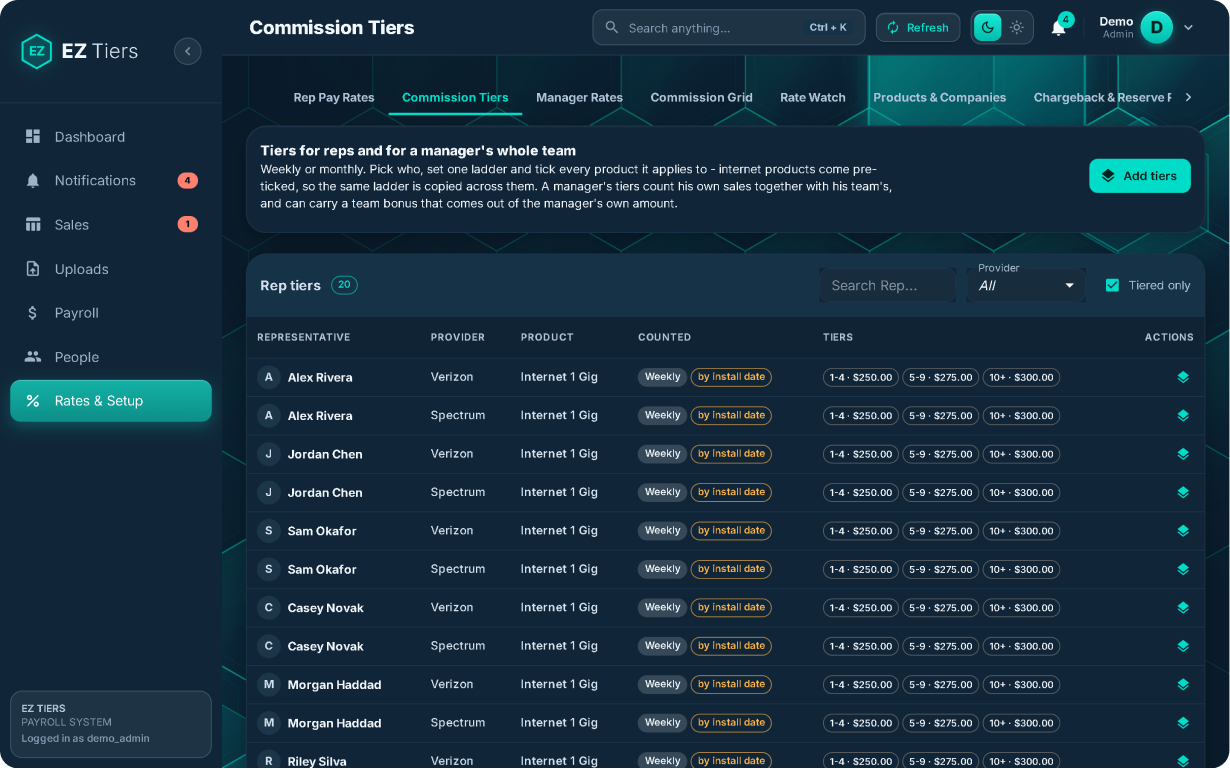Collapse the sidebar with the chevron button
The height and width of the screenshot is (769, 1230).
coord(187,51)
